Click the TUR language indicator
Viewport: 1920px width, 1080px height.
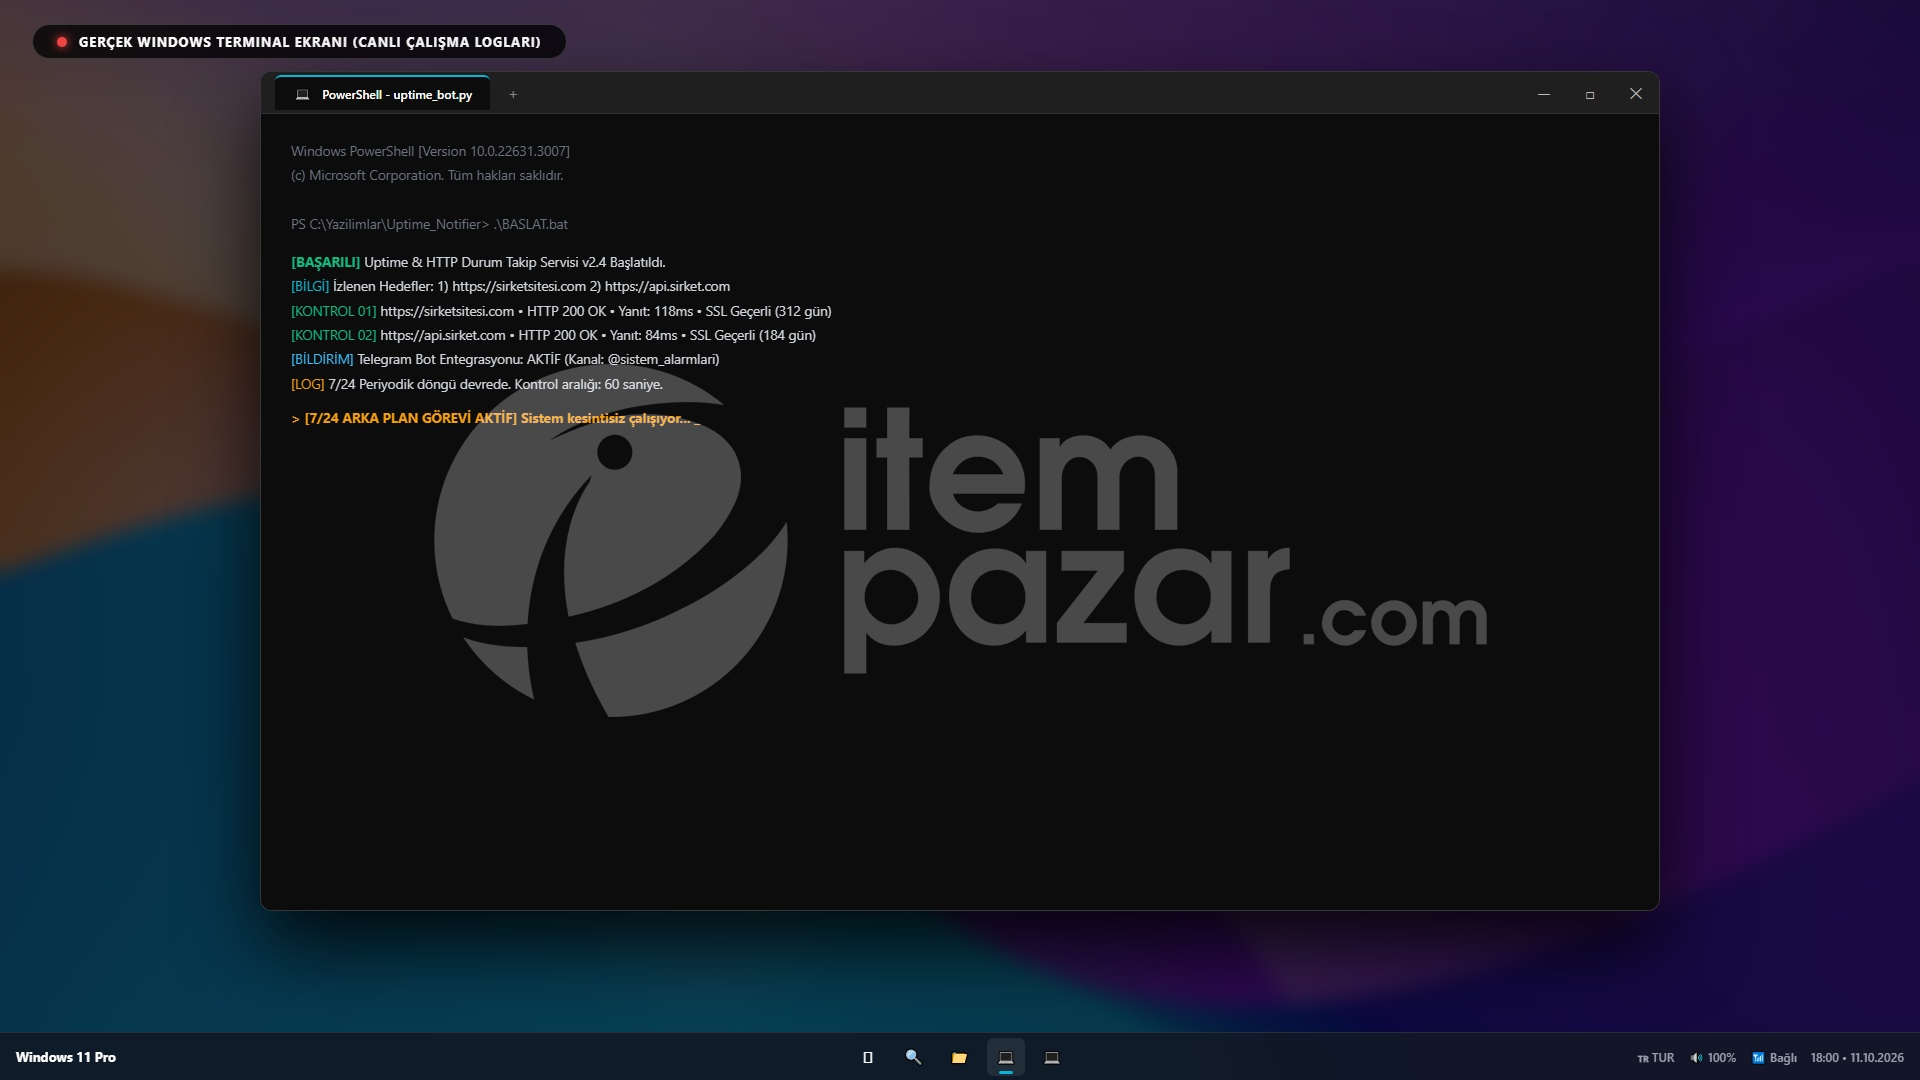(x=1655, y=1058)
